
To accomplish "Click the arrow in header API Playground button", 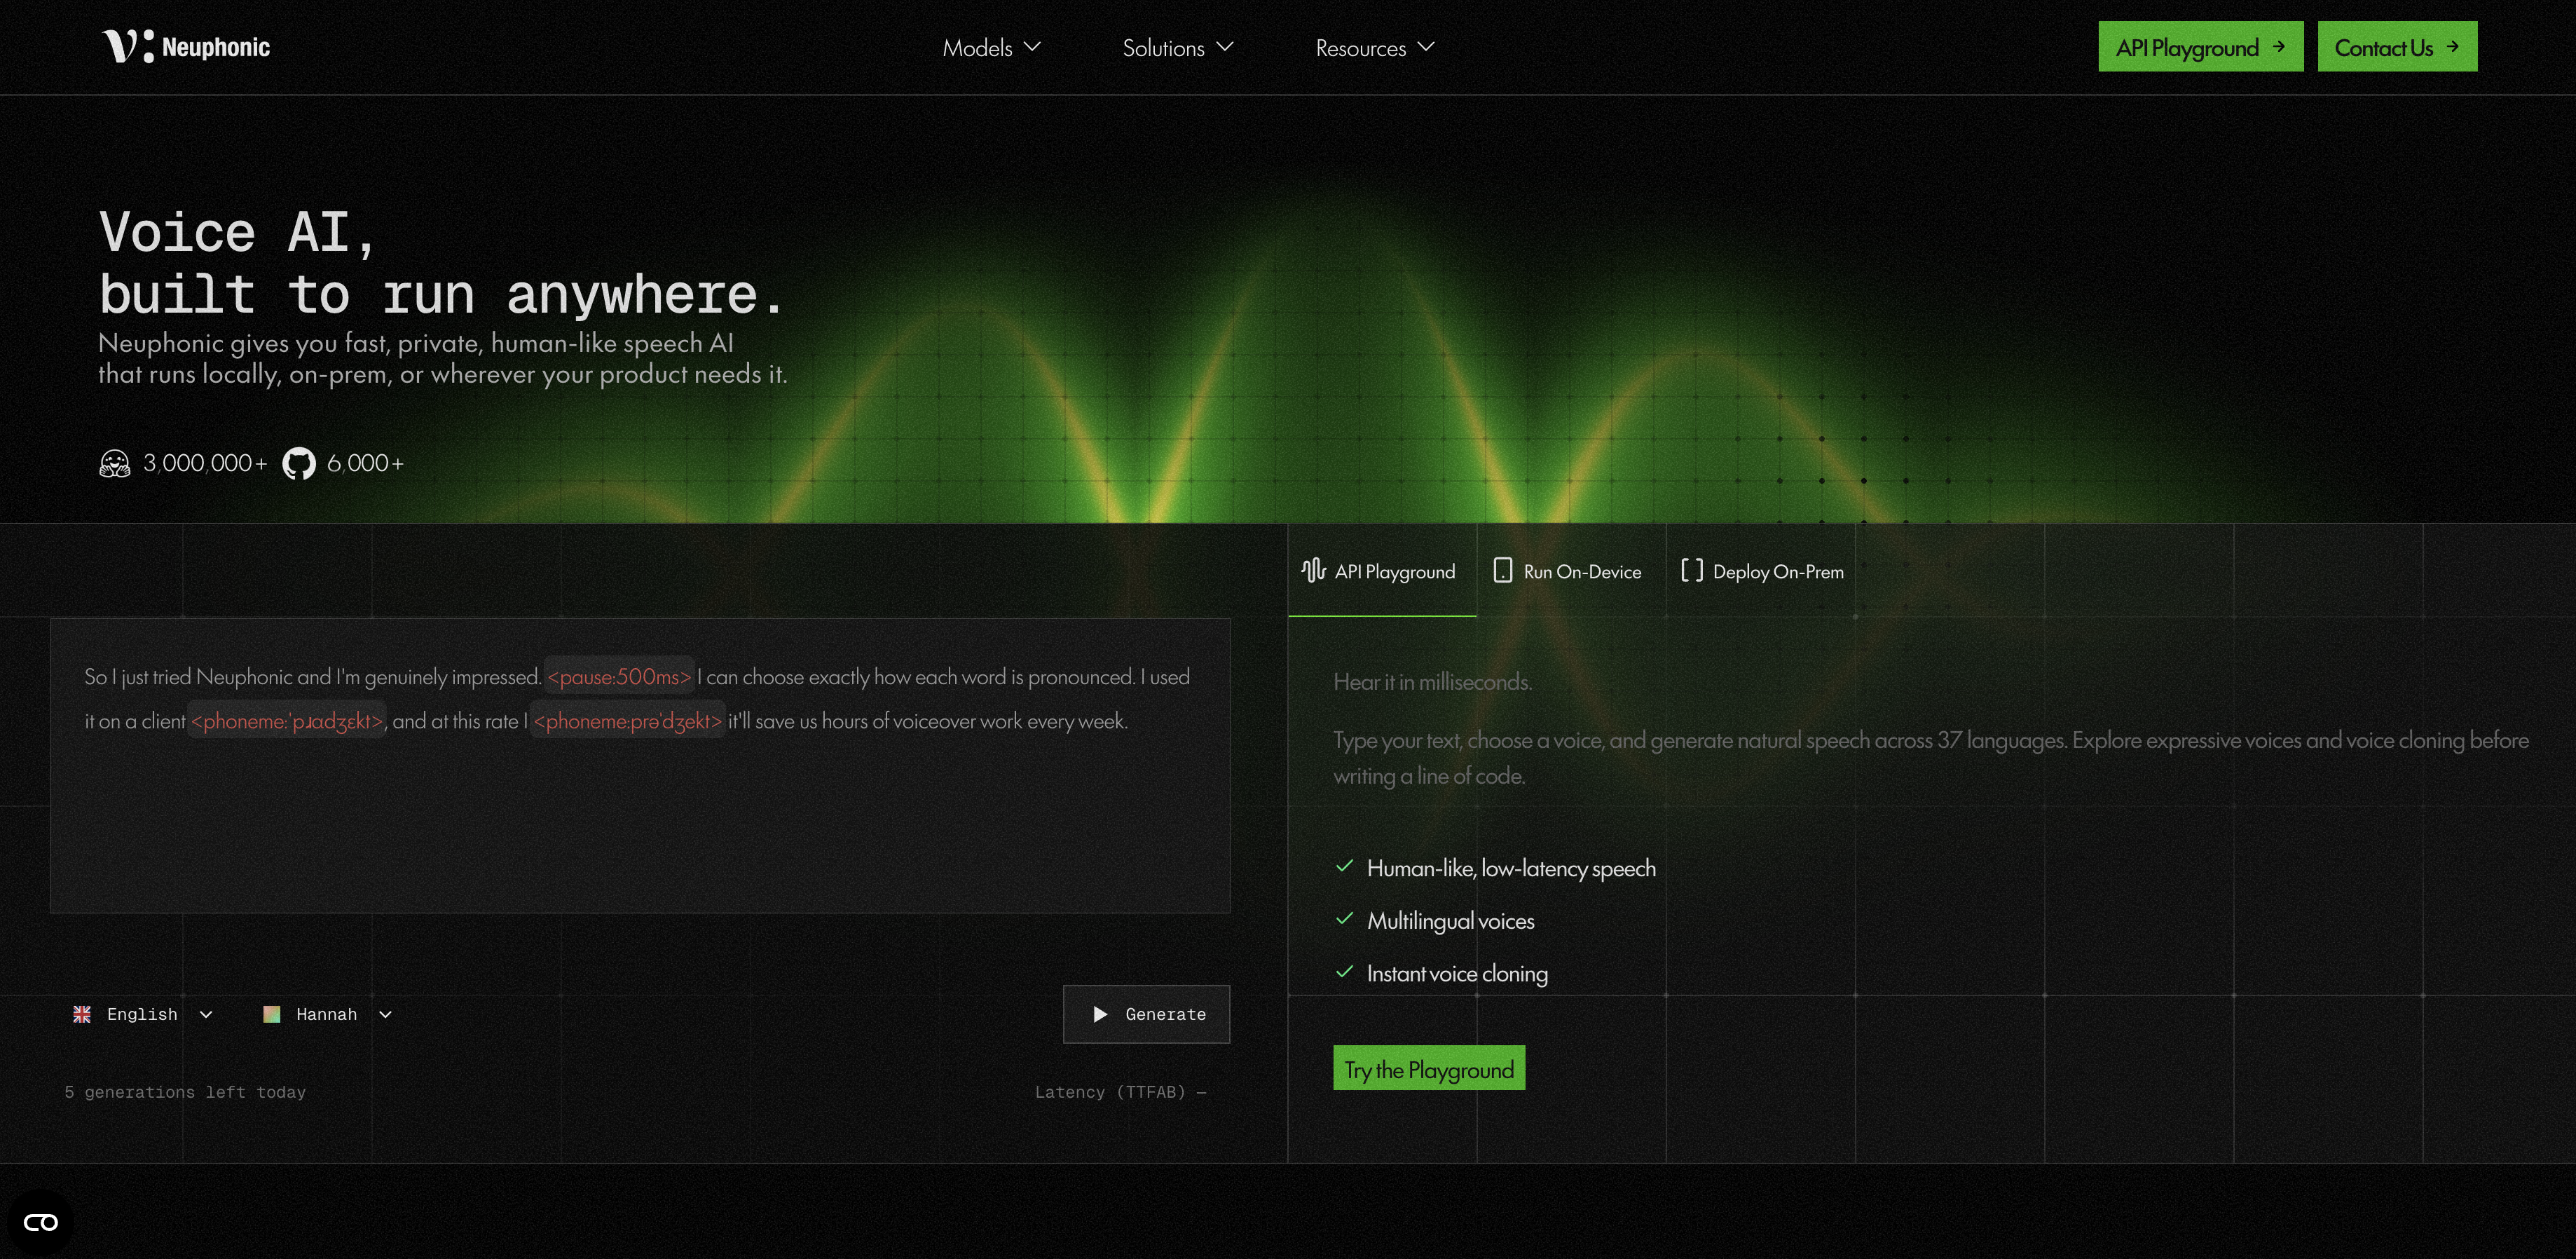I will tap(2278, 46).
